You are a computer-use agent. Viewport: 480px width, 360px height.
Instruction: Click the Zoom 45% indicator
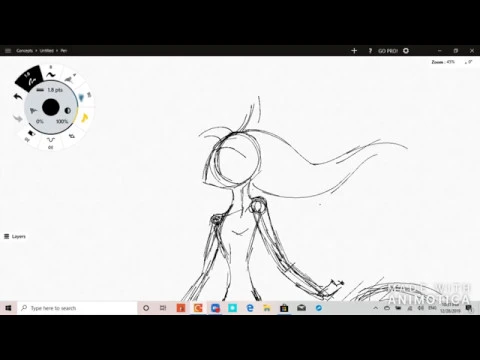point(443,62)
